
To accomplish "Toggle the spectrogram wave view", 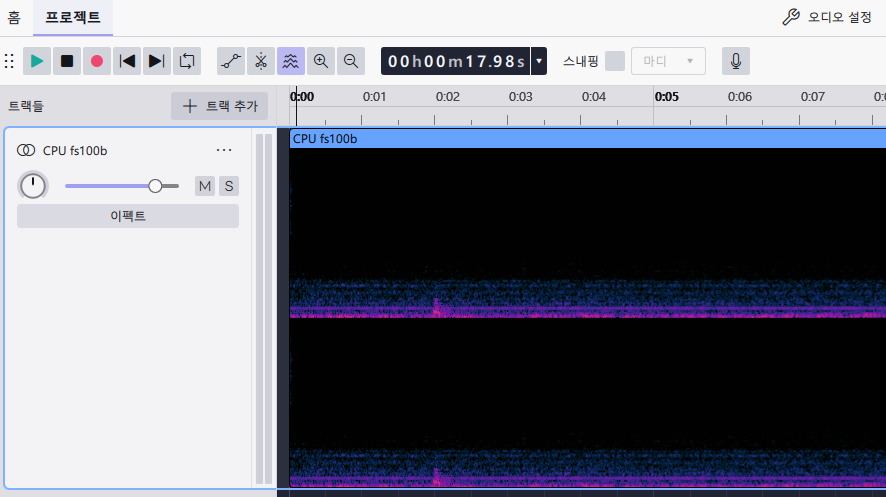I will (x=290, y=61).
